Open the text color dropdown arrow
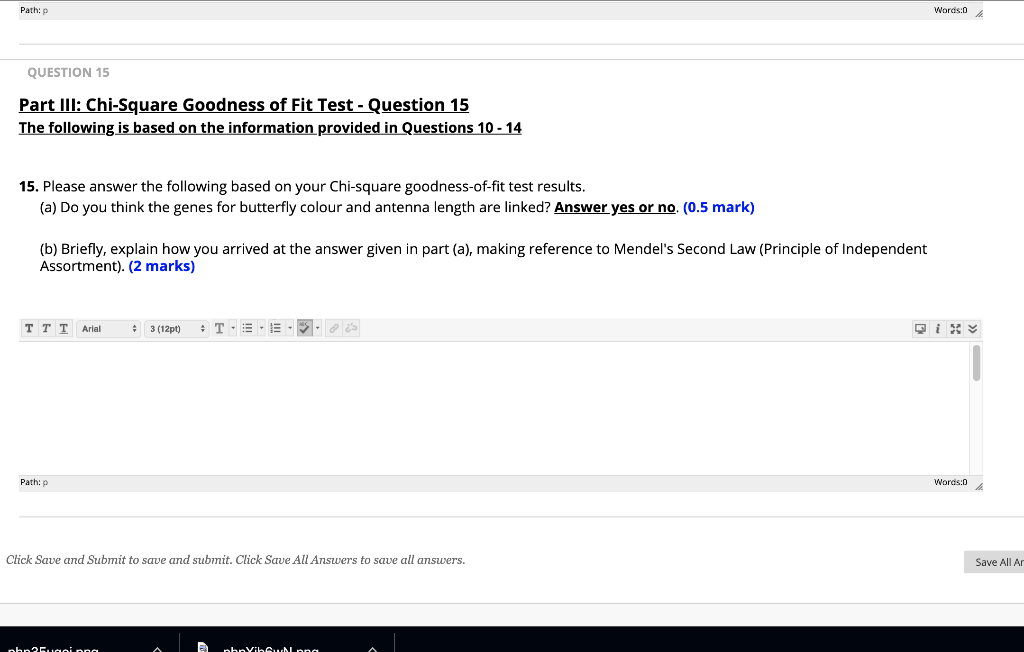 tap(231, 328)
